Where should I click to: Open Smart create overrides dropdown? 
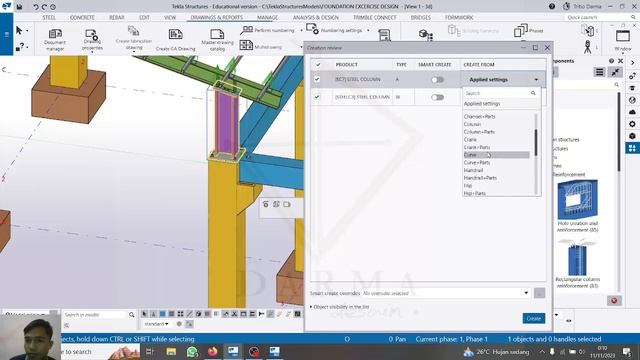click(526, 293)
